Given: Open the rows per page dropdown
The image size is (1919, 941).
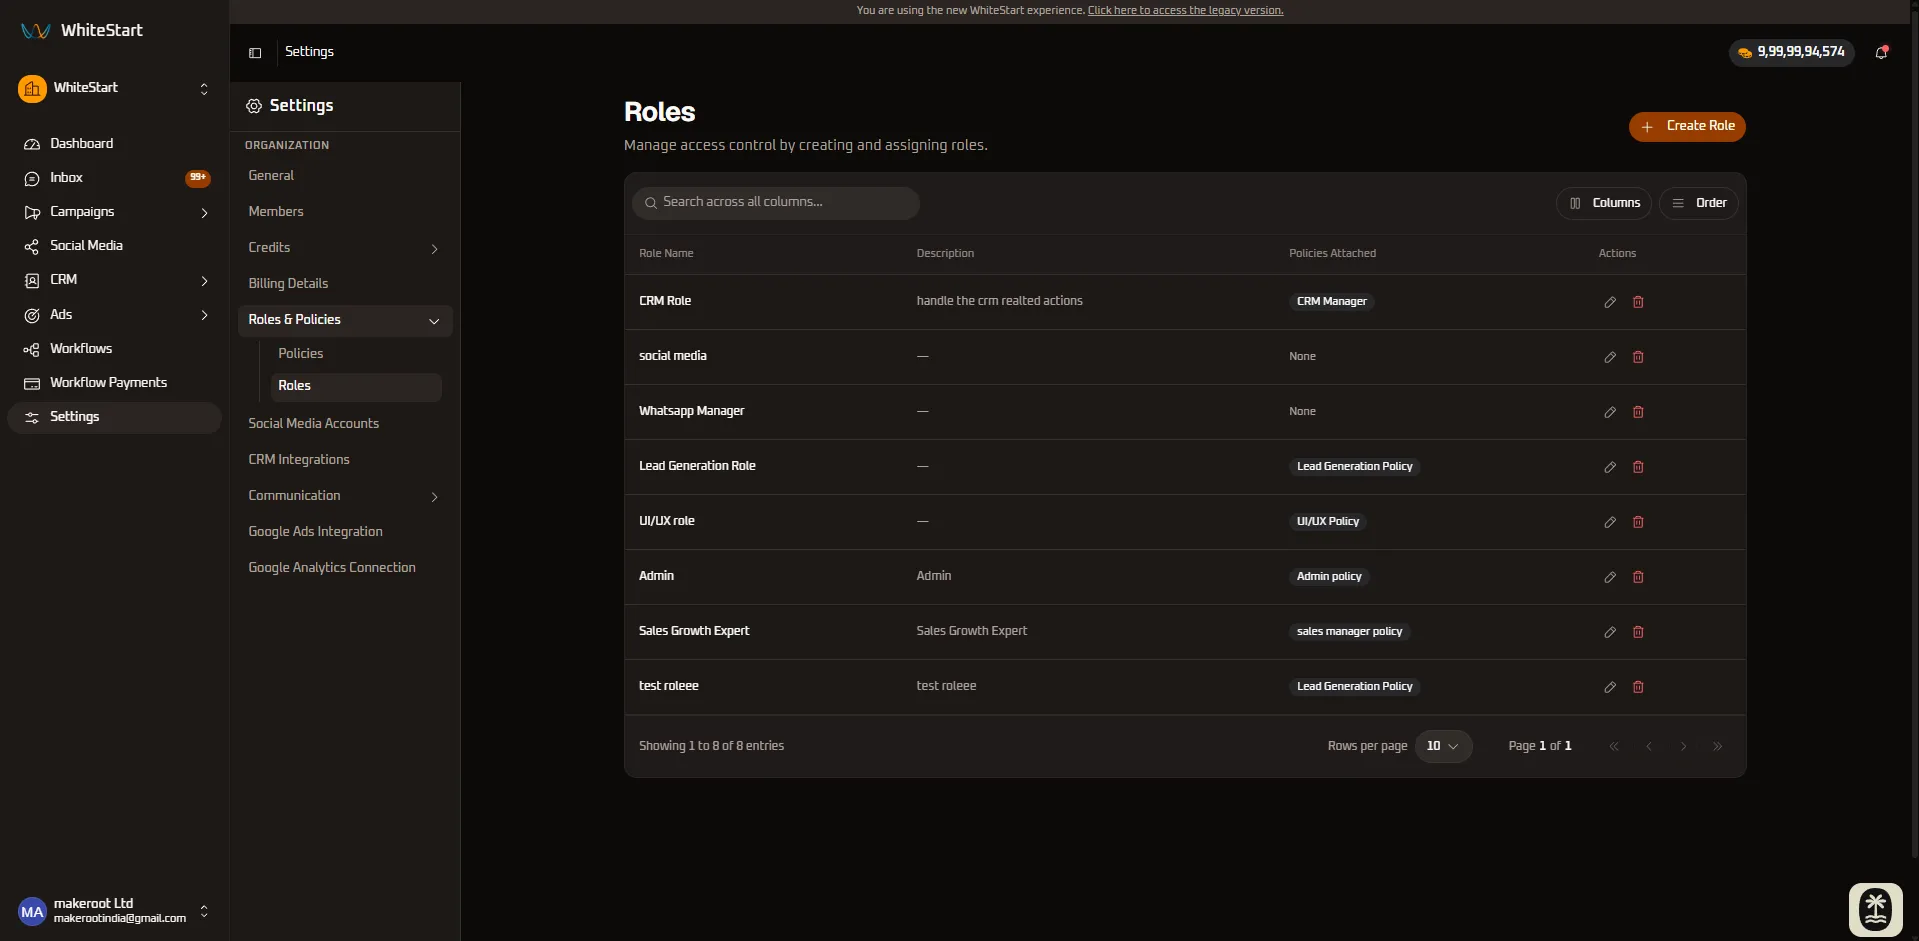Looking at the screenshot, I should pyautogui.click(x=1443, y=746).
